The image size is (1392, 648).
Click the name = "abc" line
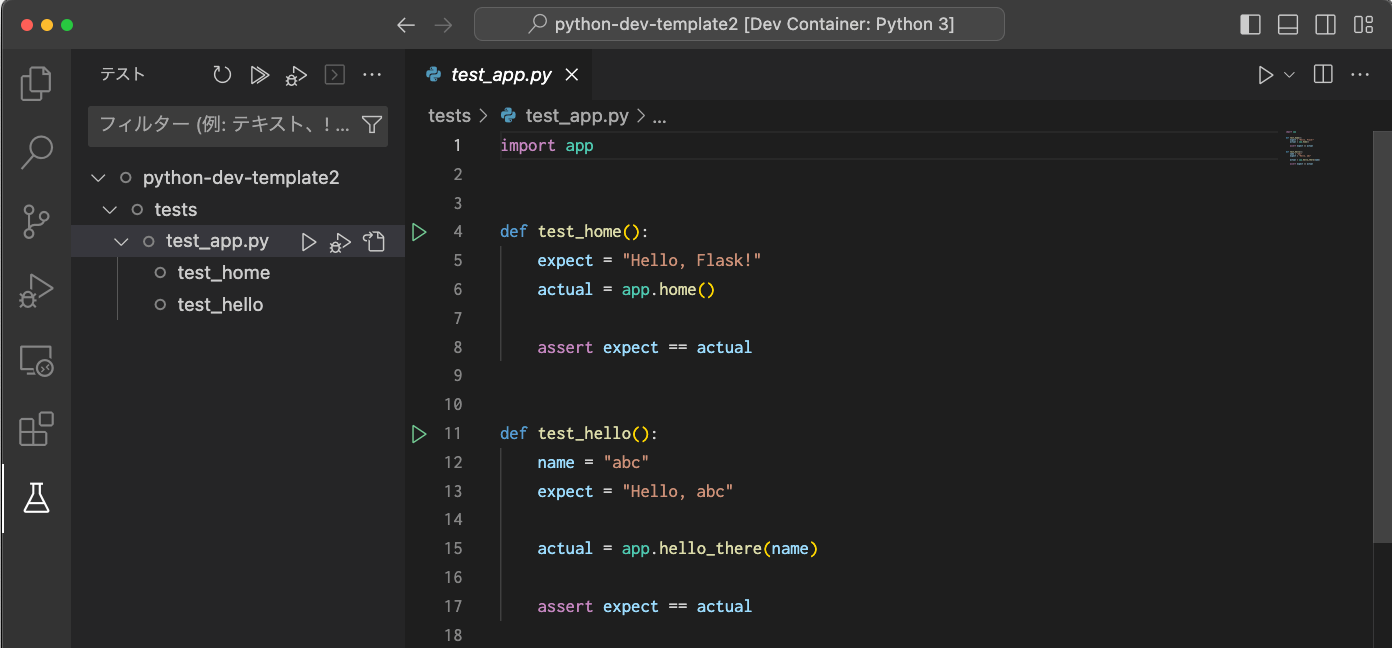(x=594, y=462)
